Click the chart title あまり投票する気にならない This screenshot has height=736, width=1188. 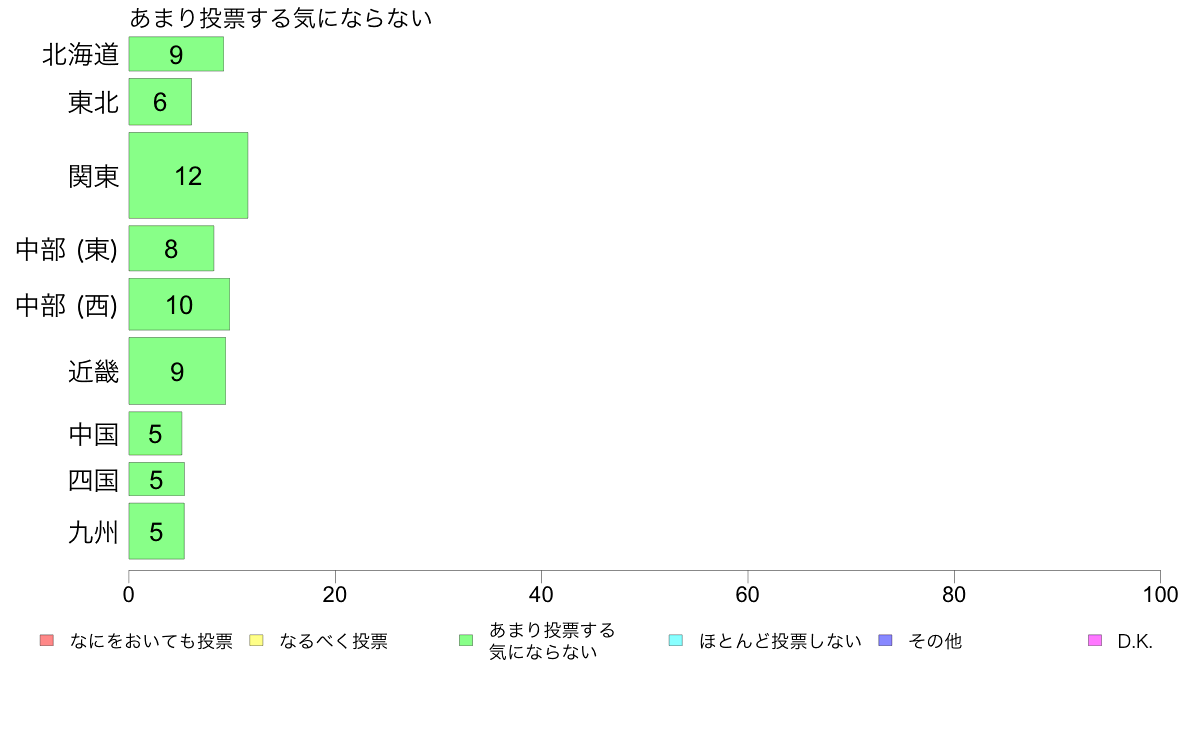(x=280, y=17)
